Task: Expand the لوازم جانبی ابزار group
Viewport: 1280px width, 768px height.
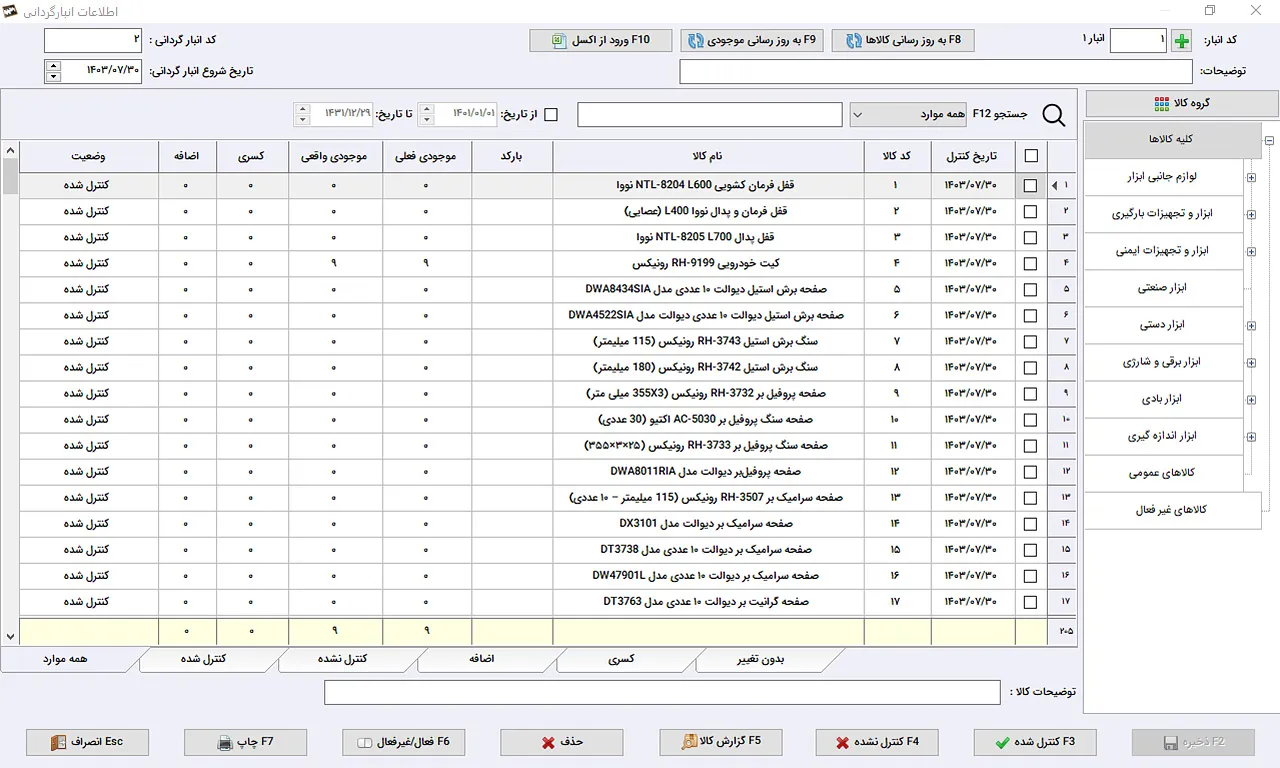Action: click(1251, 178)
